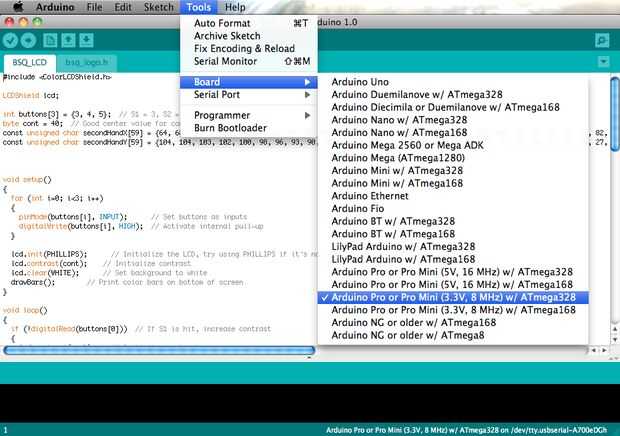Click the 'void loop()' code line
The width and height of the screenshot is (620, 436).
tap(25, 310)
